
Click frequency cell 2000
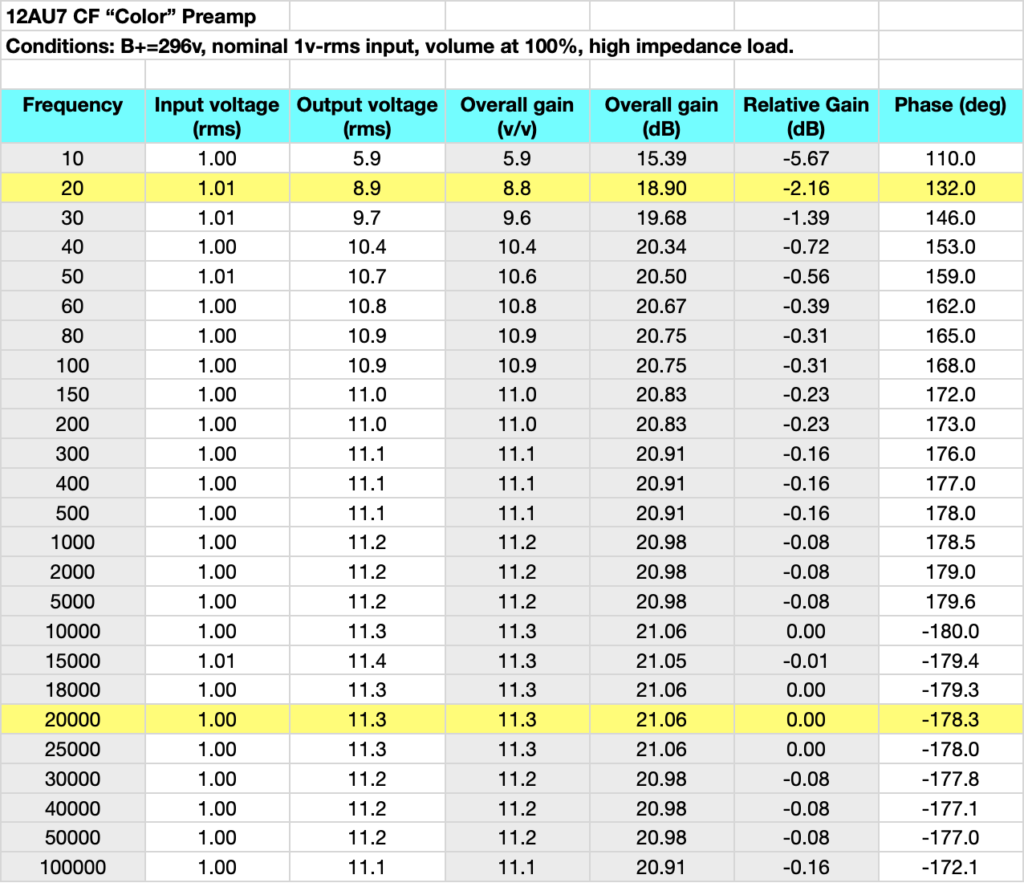[72, 571]
